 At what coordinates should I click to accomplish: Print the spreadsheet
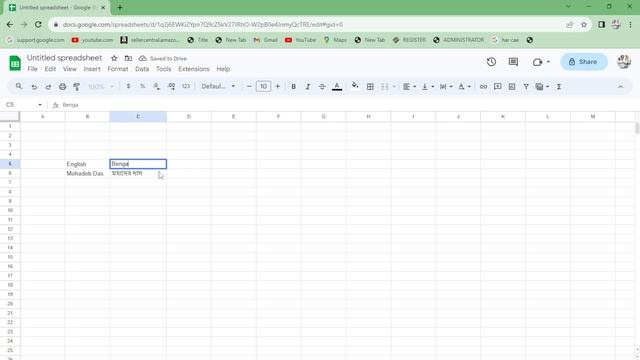coord(62,87)
